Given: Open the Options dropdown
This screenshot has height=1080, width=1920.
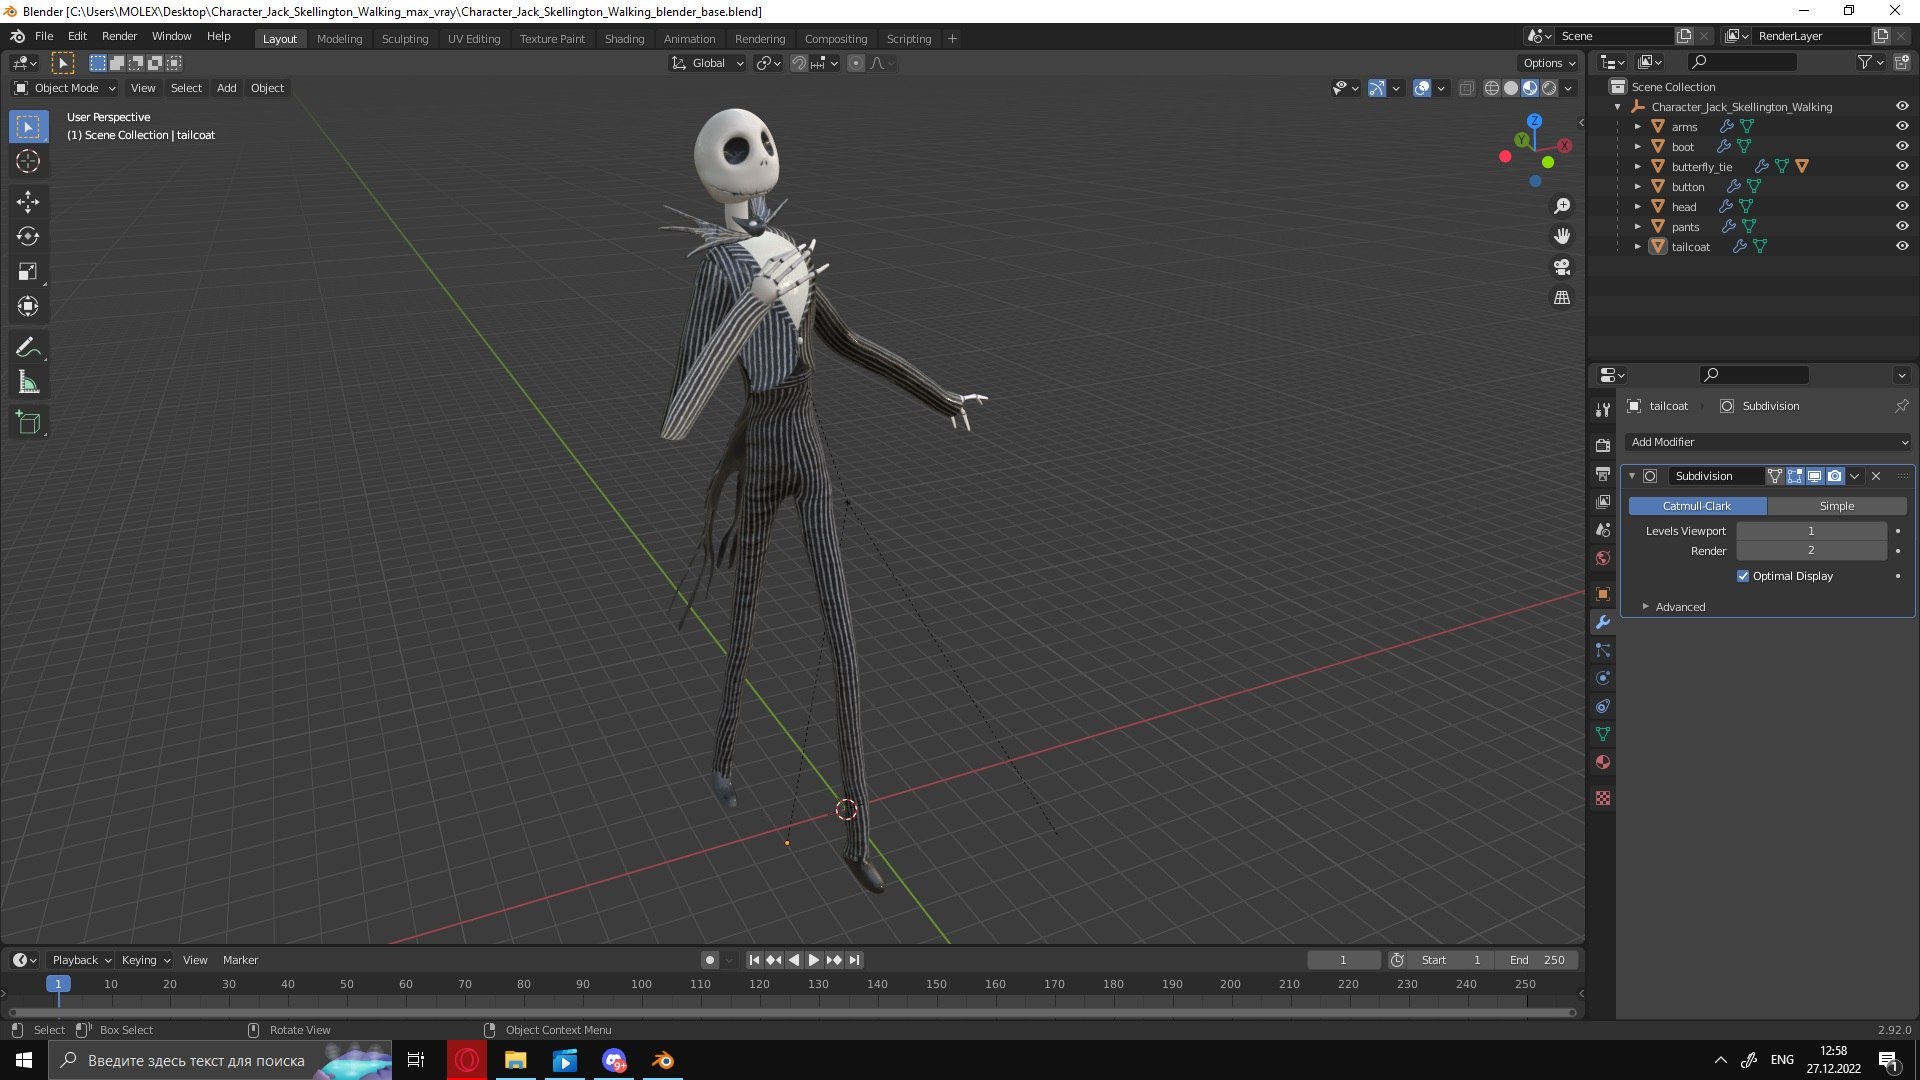Looking at the screenshot, I should tap(1549, 63).
